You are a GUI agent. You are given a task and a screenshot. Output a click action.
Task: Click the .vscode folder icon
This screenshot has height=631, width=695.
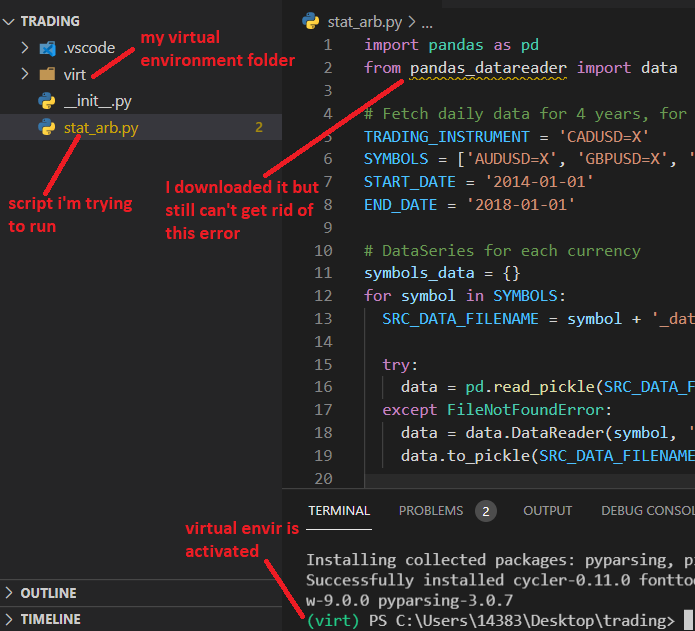pyautogui.click(x=47, y=48)
